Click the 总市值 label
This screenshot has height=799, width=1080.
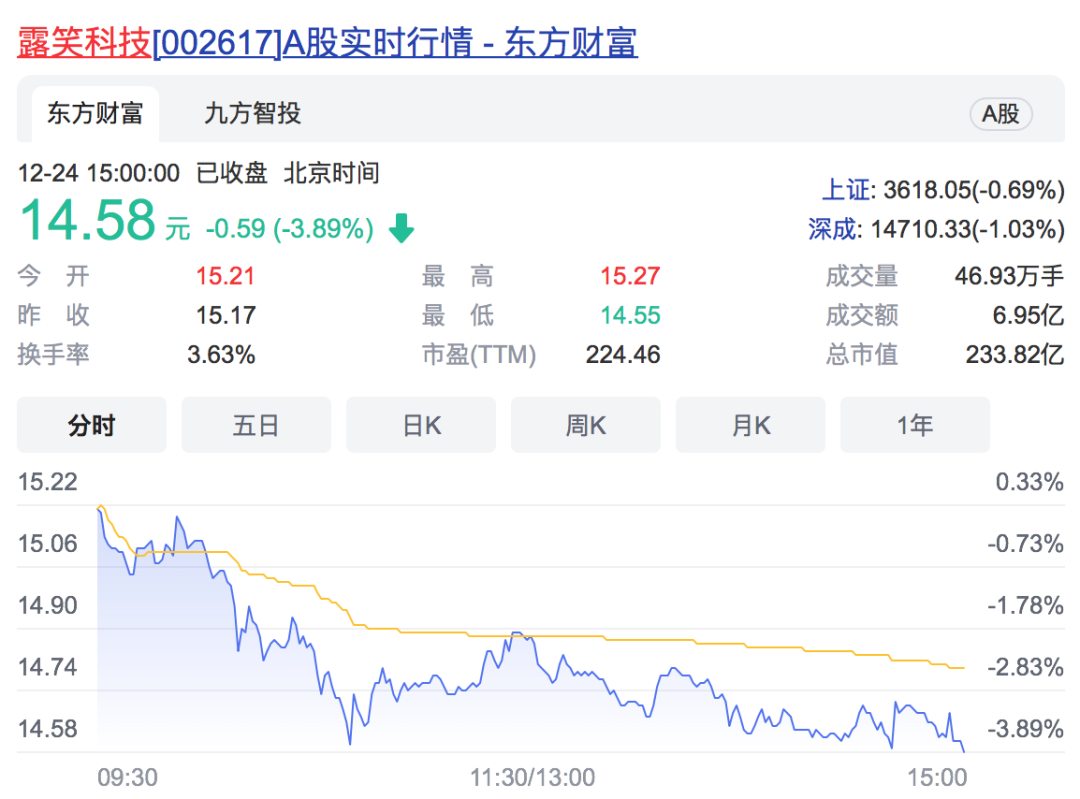(862, 355)
